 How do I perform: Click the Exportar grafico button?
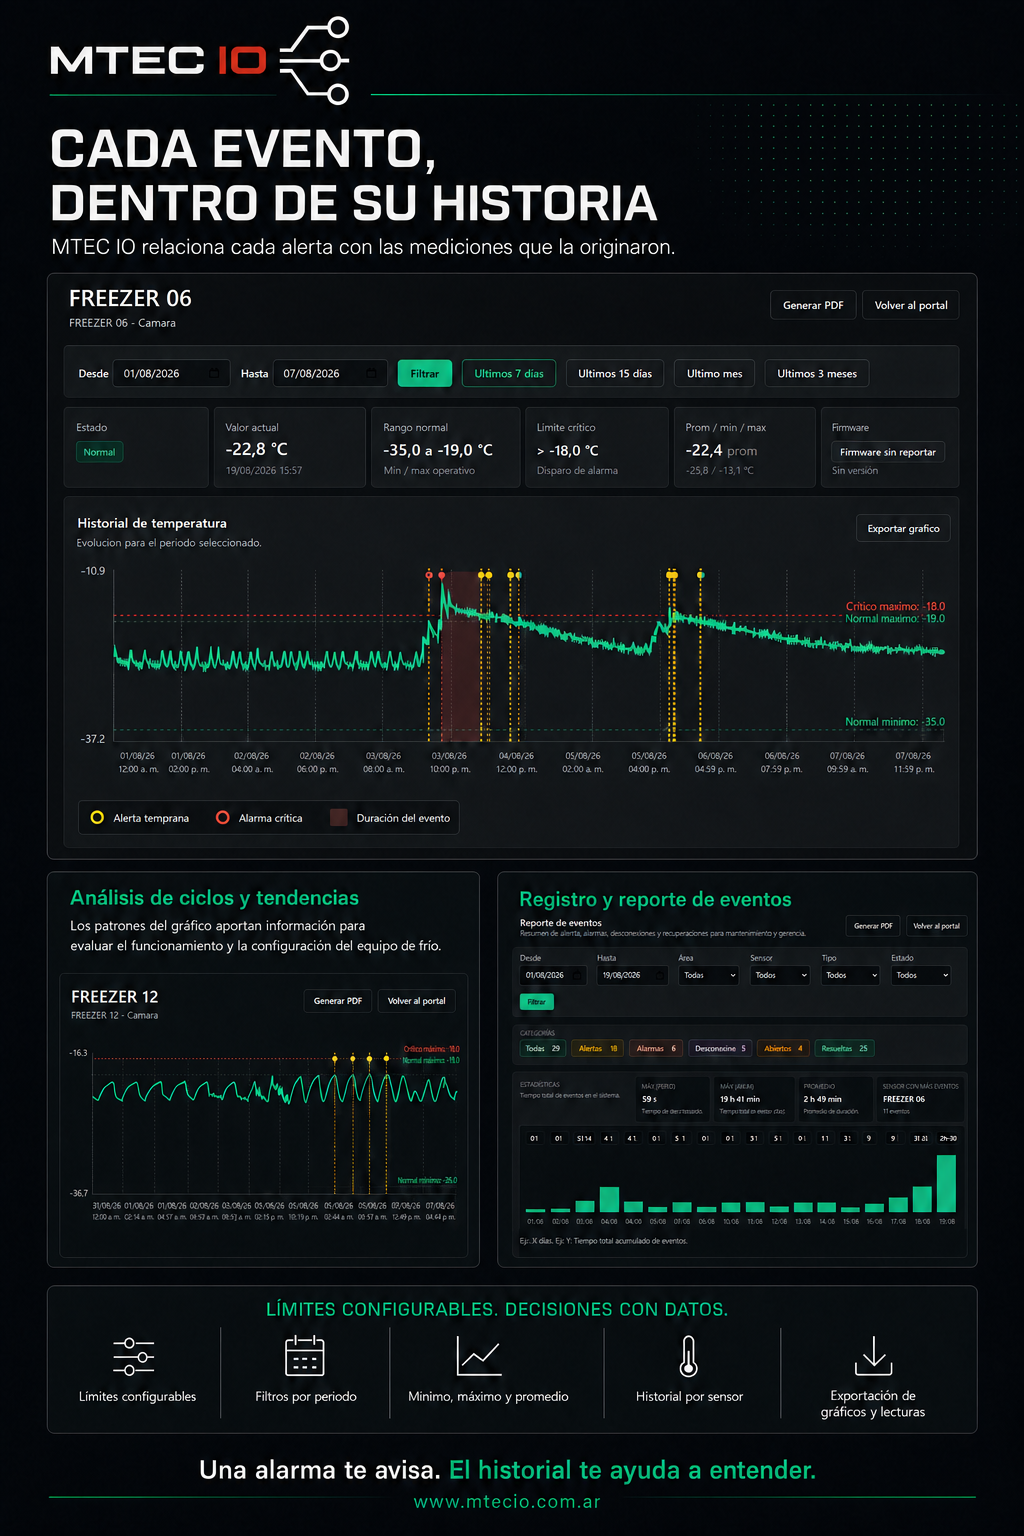click(903, 528)
